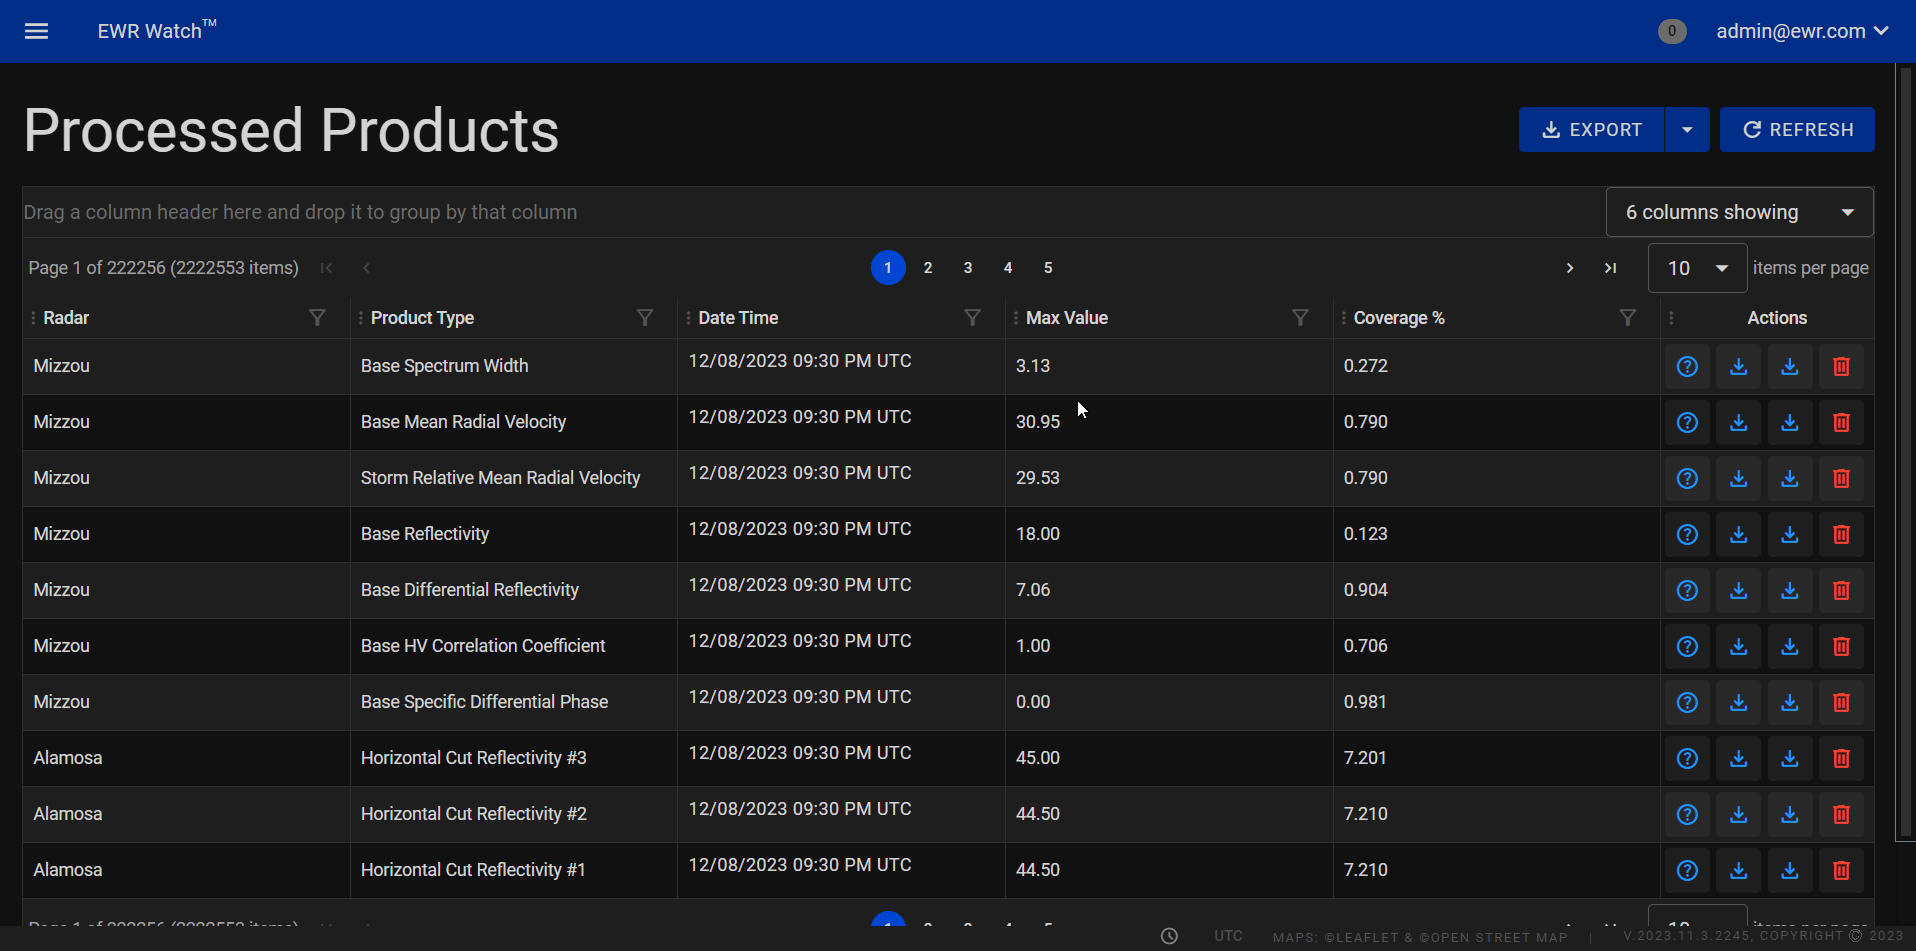
Task: Go to the last page of results
Action: (x=1610, y=268)
